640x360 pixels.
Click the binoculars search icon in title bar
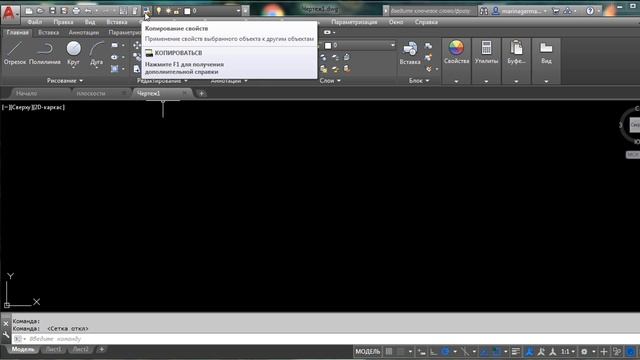[x=484, y=11]
